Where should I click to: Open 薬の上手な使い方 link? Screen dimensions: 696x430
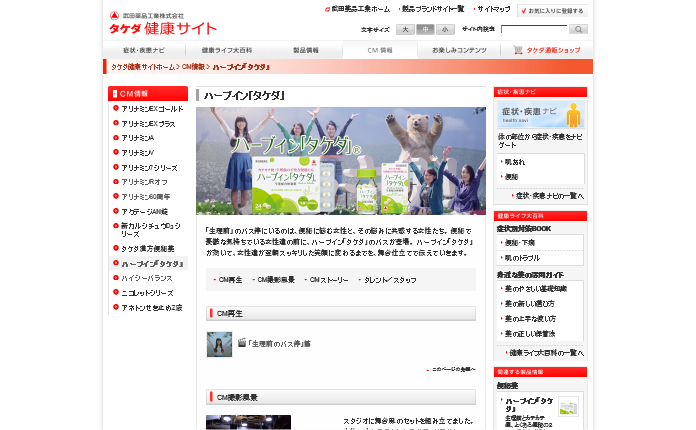pyautogui.click(x=530, y=319)
